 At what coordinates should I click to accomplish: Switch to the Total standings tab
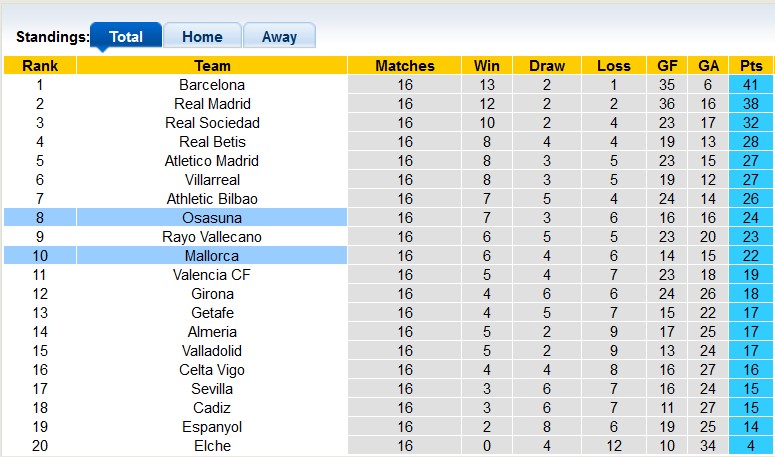[x=126, y=37]
